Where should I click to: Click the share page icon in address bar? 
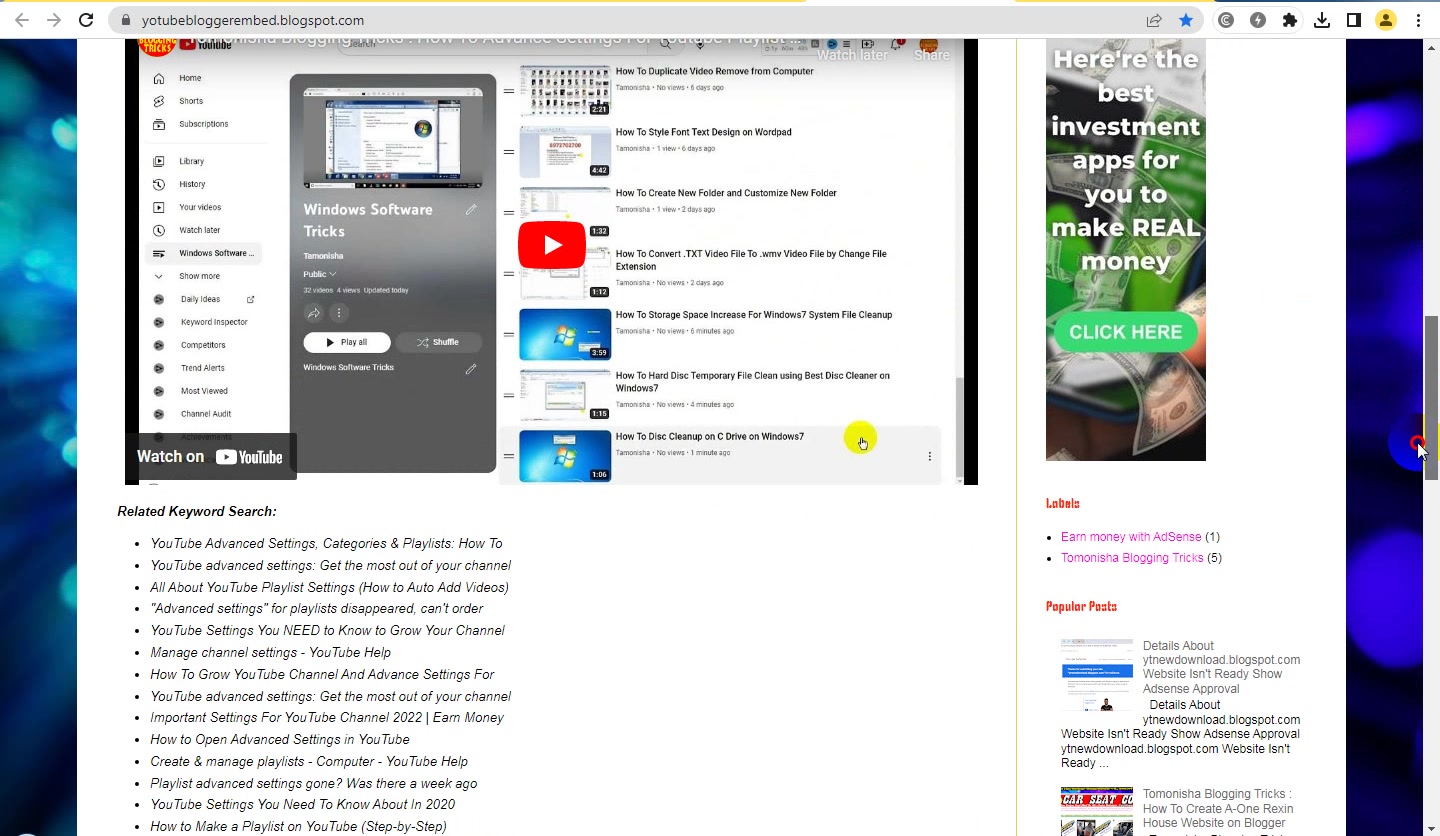1155,20
